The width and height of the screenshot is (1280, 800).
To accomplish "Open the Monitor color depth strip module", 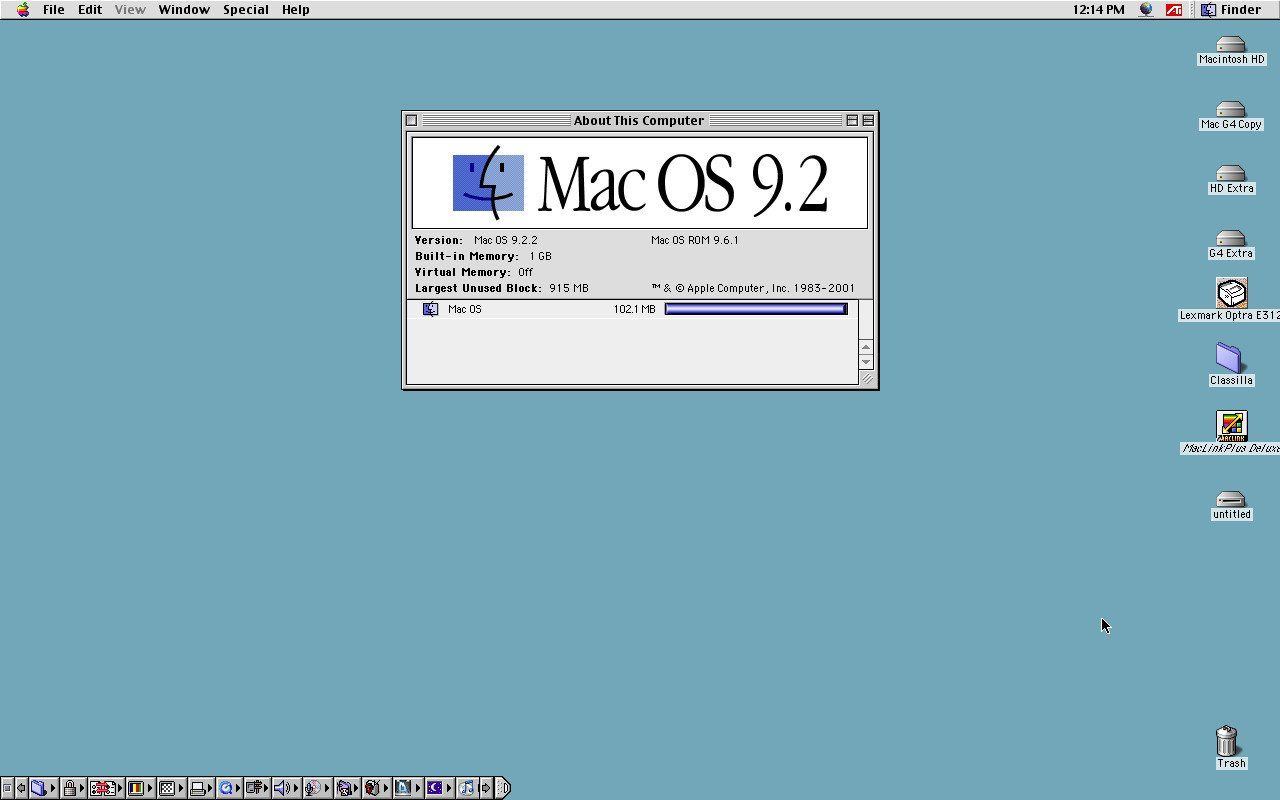I will [x=139, y=788].
